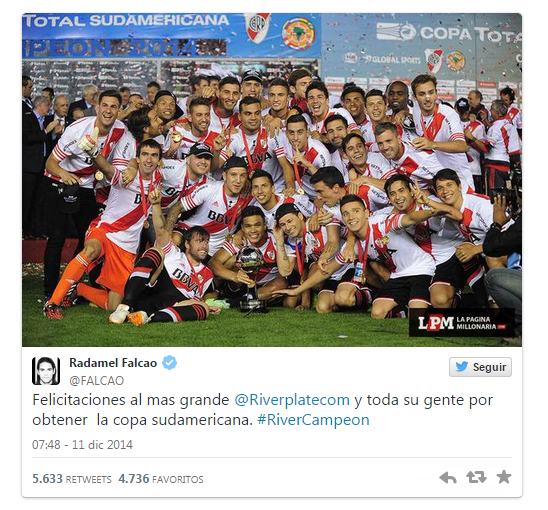Image resolution: width=548 pixels, height=510 pixels.
Task: Open tweet timestamp 07:48 - 11 dic 2014
Action: (x=82, y=445)
